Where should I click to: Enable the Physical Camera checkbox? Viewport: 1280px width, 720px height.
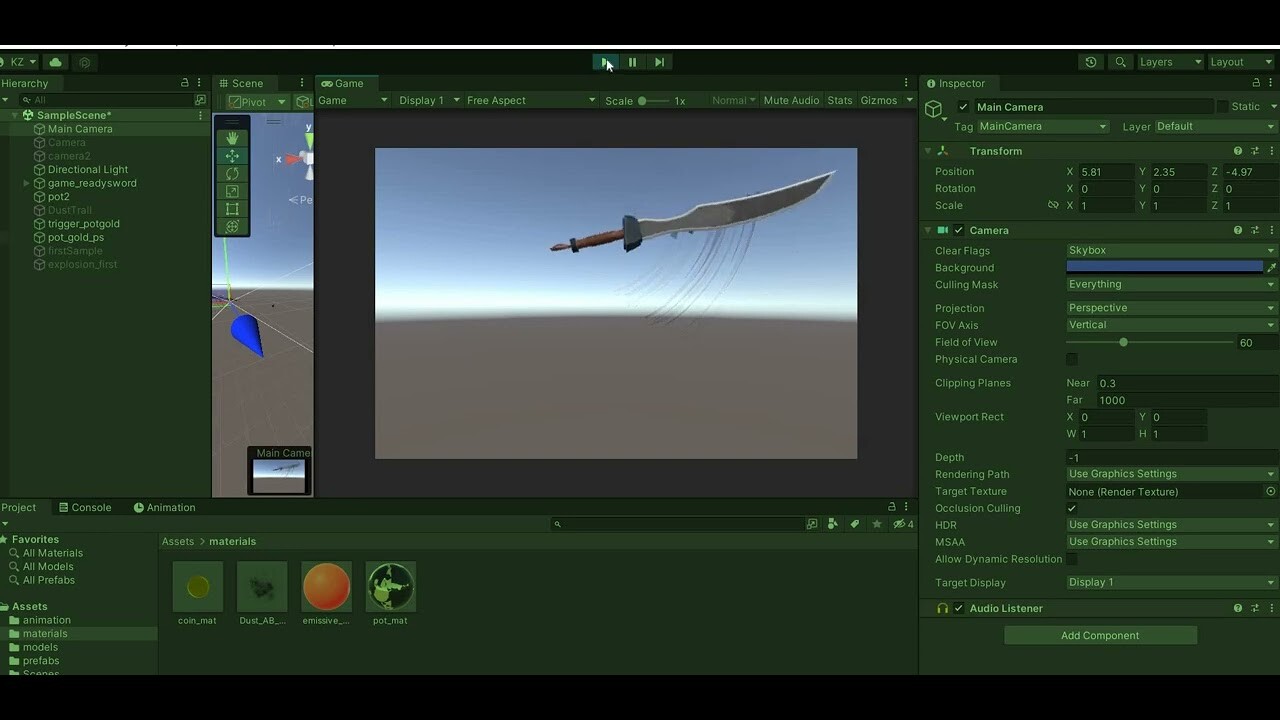(1071, 359)
